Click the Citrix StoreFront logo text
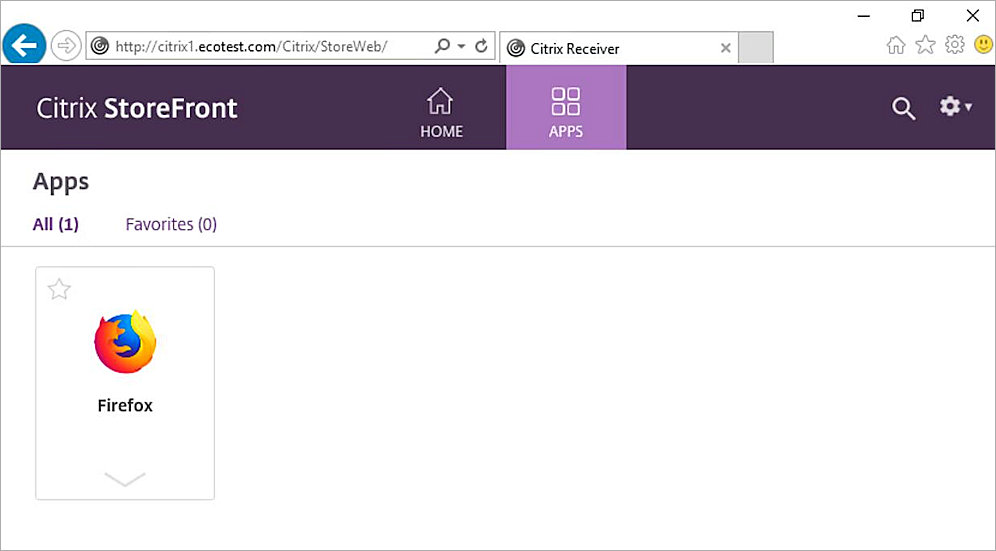The width and height of the screenshot is (996, 551). tap(137, 108)
